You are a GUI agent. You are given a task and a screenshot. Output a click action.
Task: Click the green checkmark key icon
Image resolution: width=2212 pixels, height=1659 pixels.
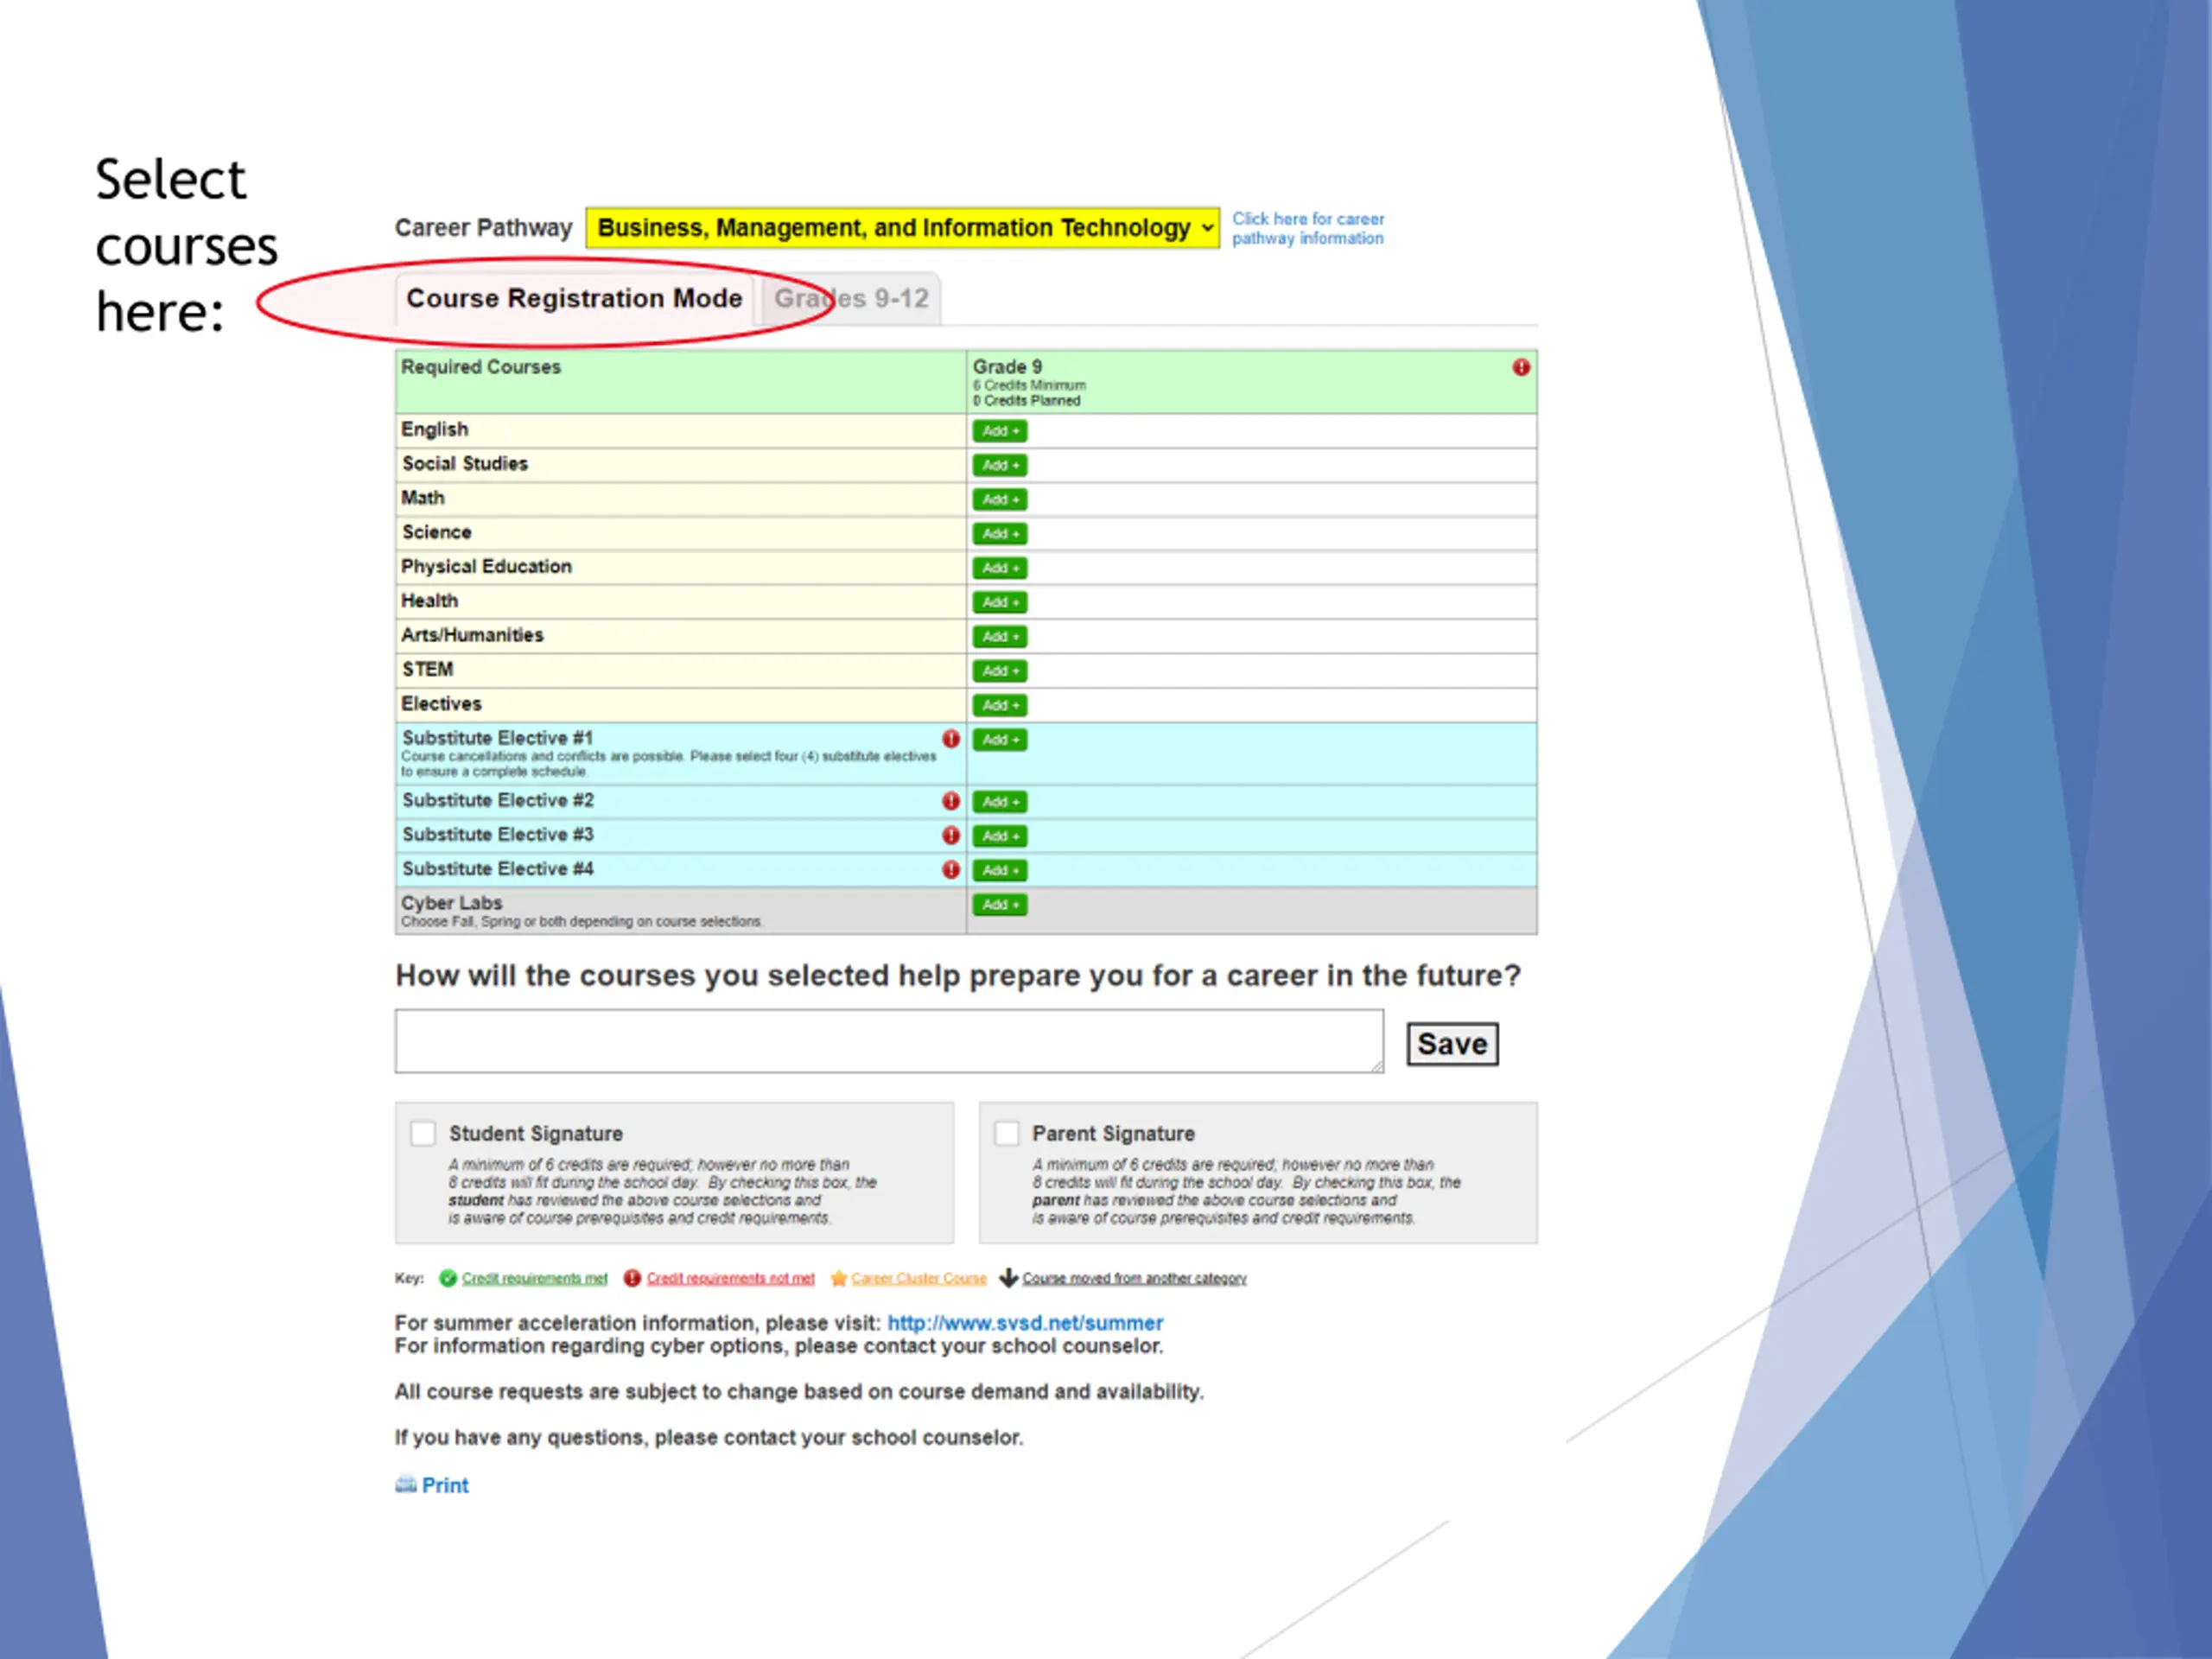[448, 1278]
